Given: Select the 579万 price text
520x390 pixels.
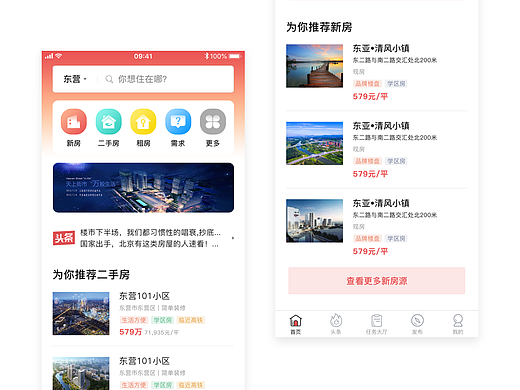Looking at the screenshot, I should pyautogui.click(x=131, y=332).
